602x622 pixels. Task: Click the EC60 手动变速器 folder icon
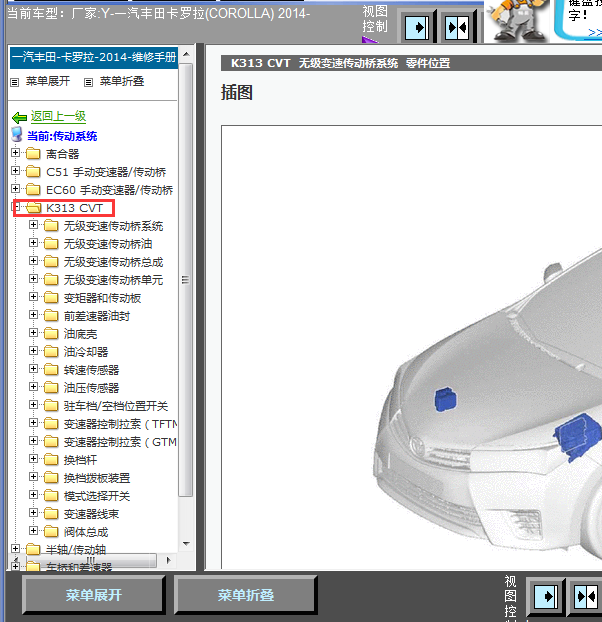click(33, 189)
